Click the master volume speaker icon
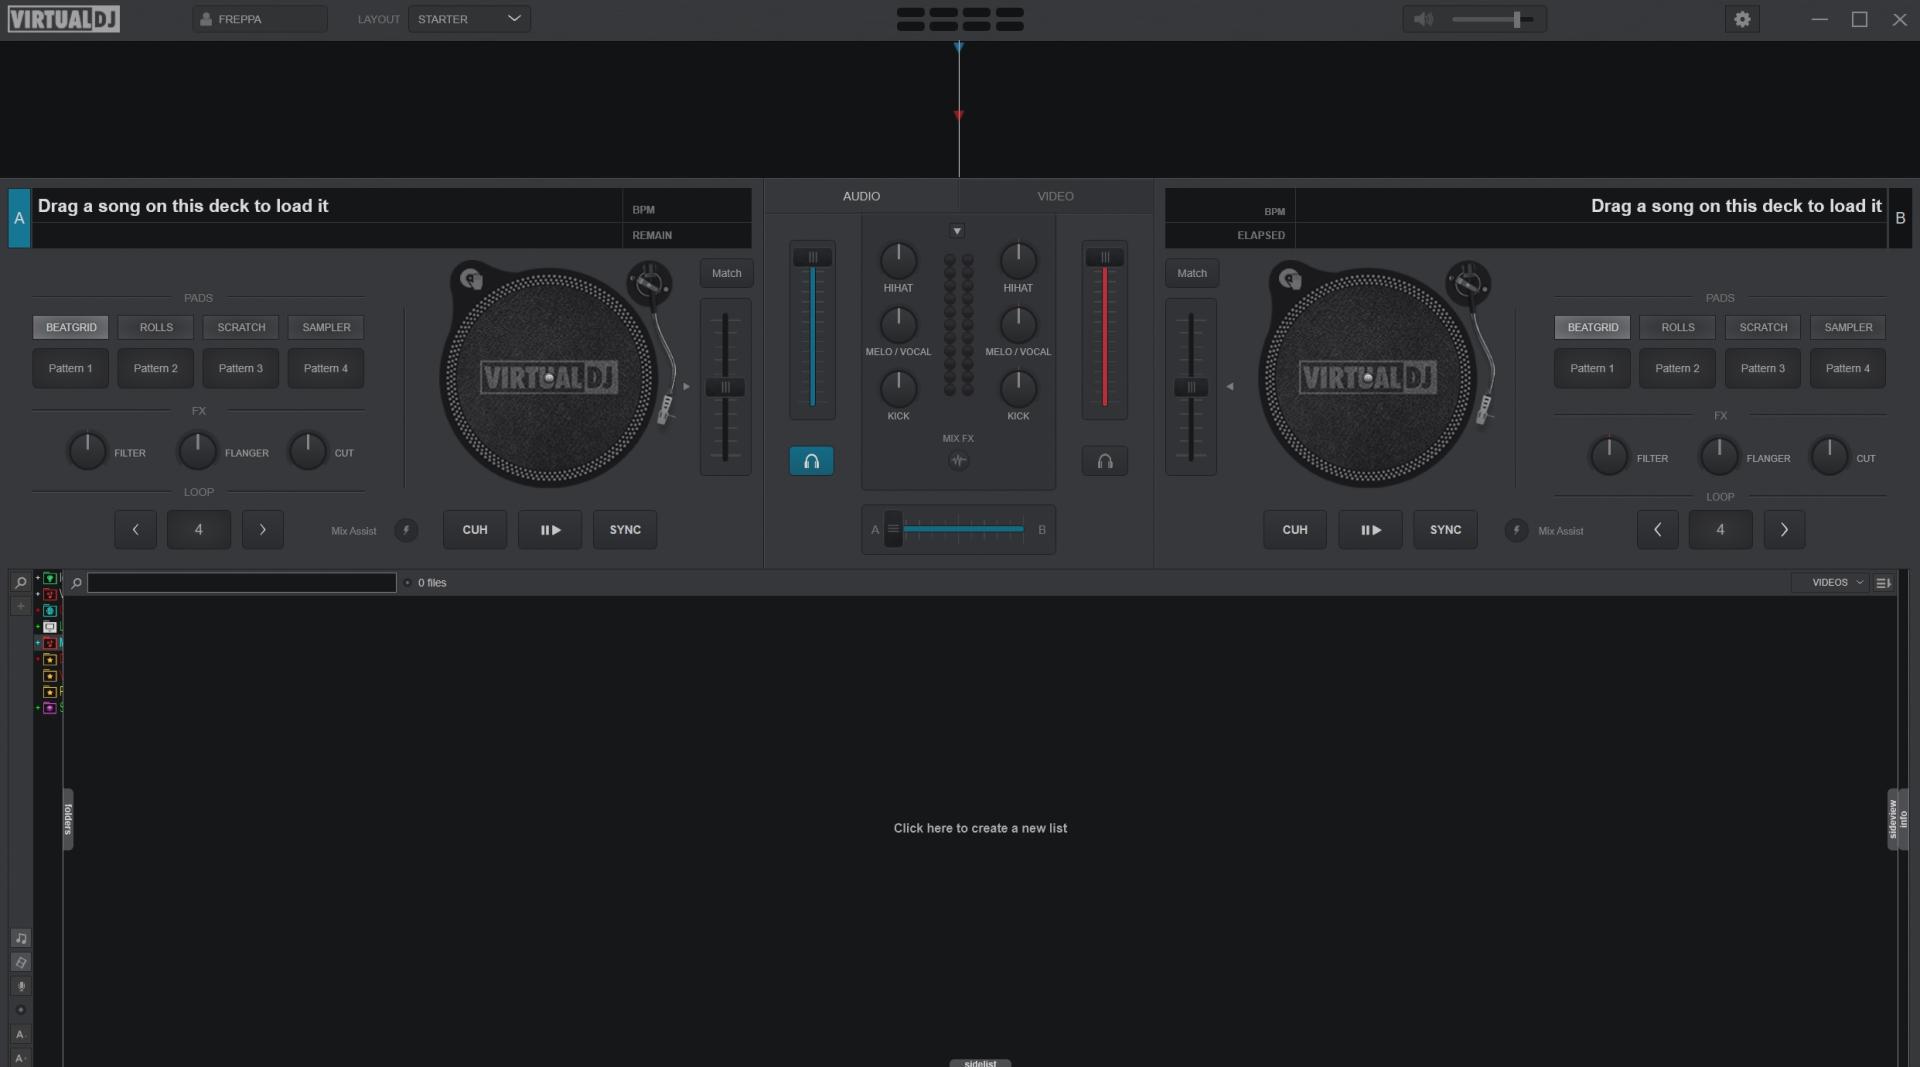 [x=1423, y=19]
